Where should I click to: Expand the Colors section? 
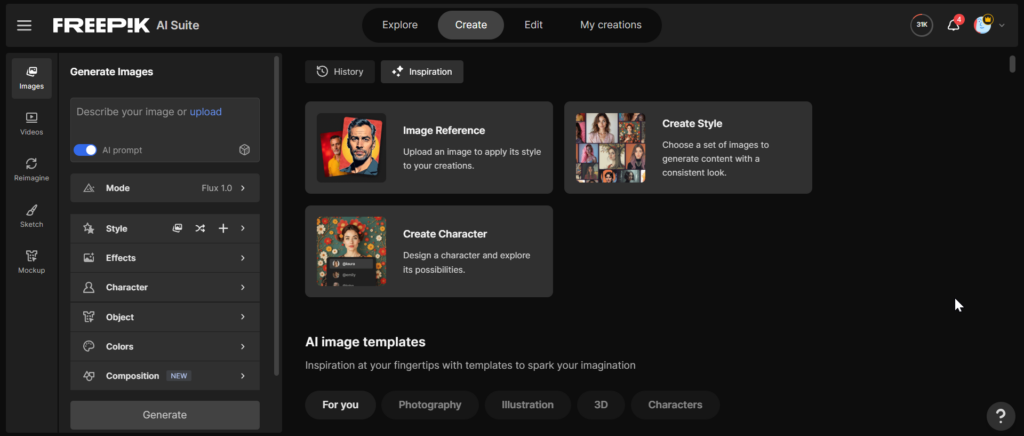[165, 346]
